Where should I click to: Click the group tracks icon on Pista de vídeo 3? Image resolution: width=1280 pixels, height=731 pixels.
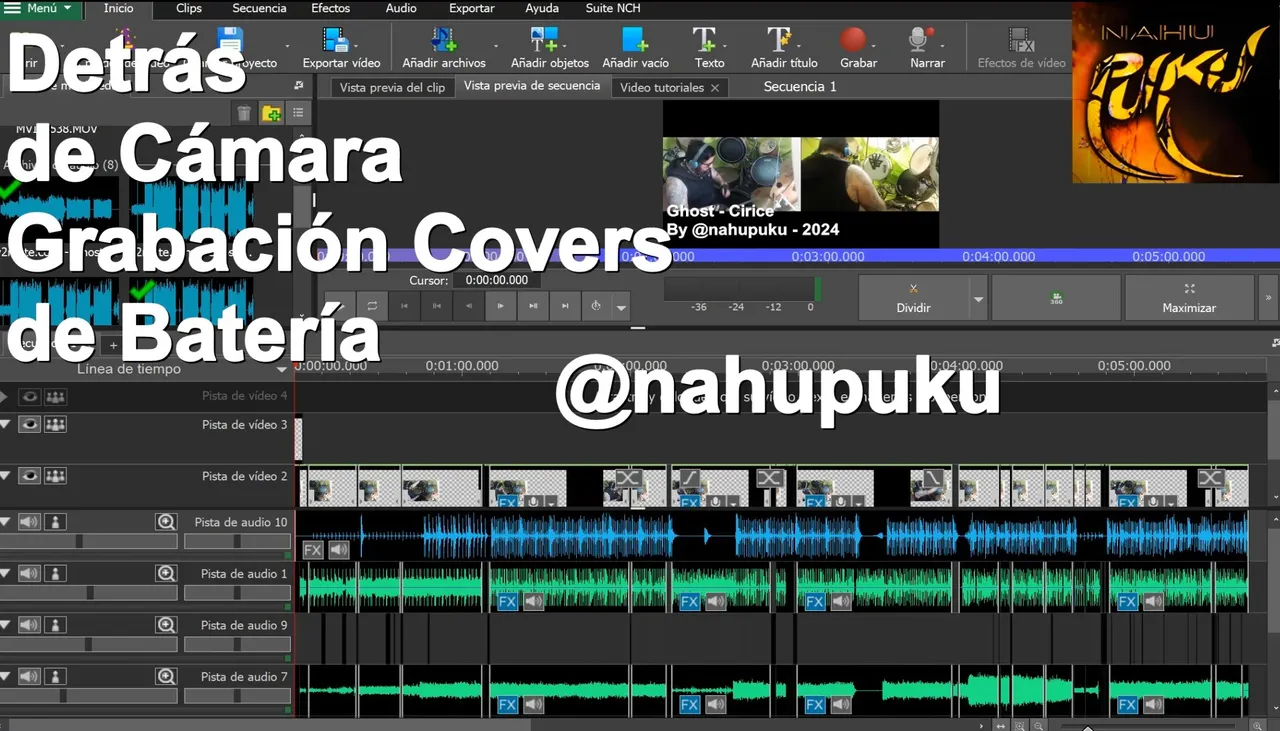(55, 424)
